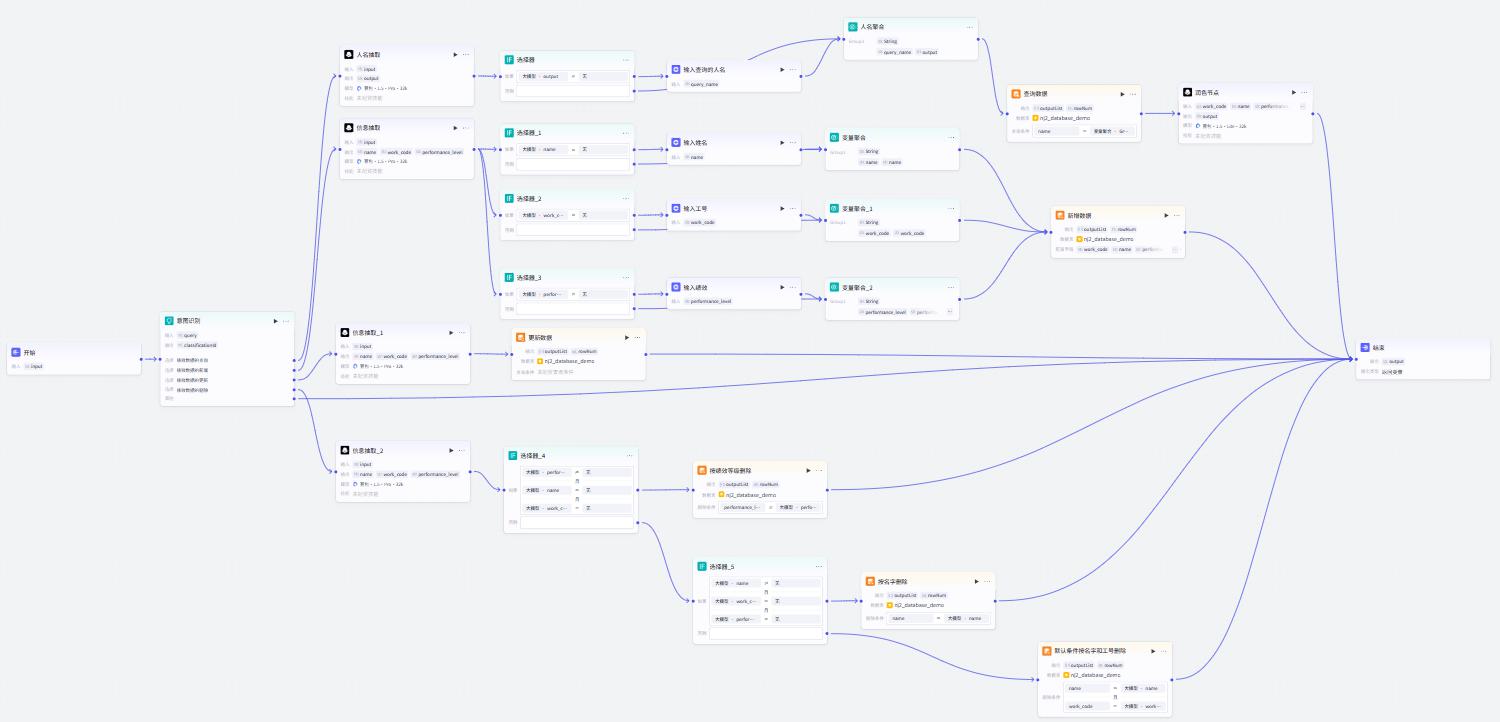Image resolution: width=1500 pixels, height=722 pixels.
Task: Run the 信息抽取 node with play button
Action: [455, 128]
